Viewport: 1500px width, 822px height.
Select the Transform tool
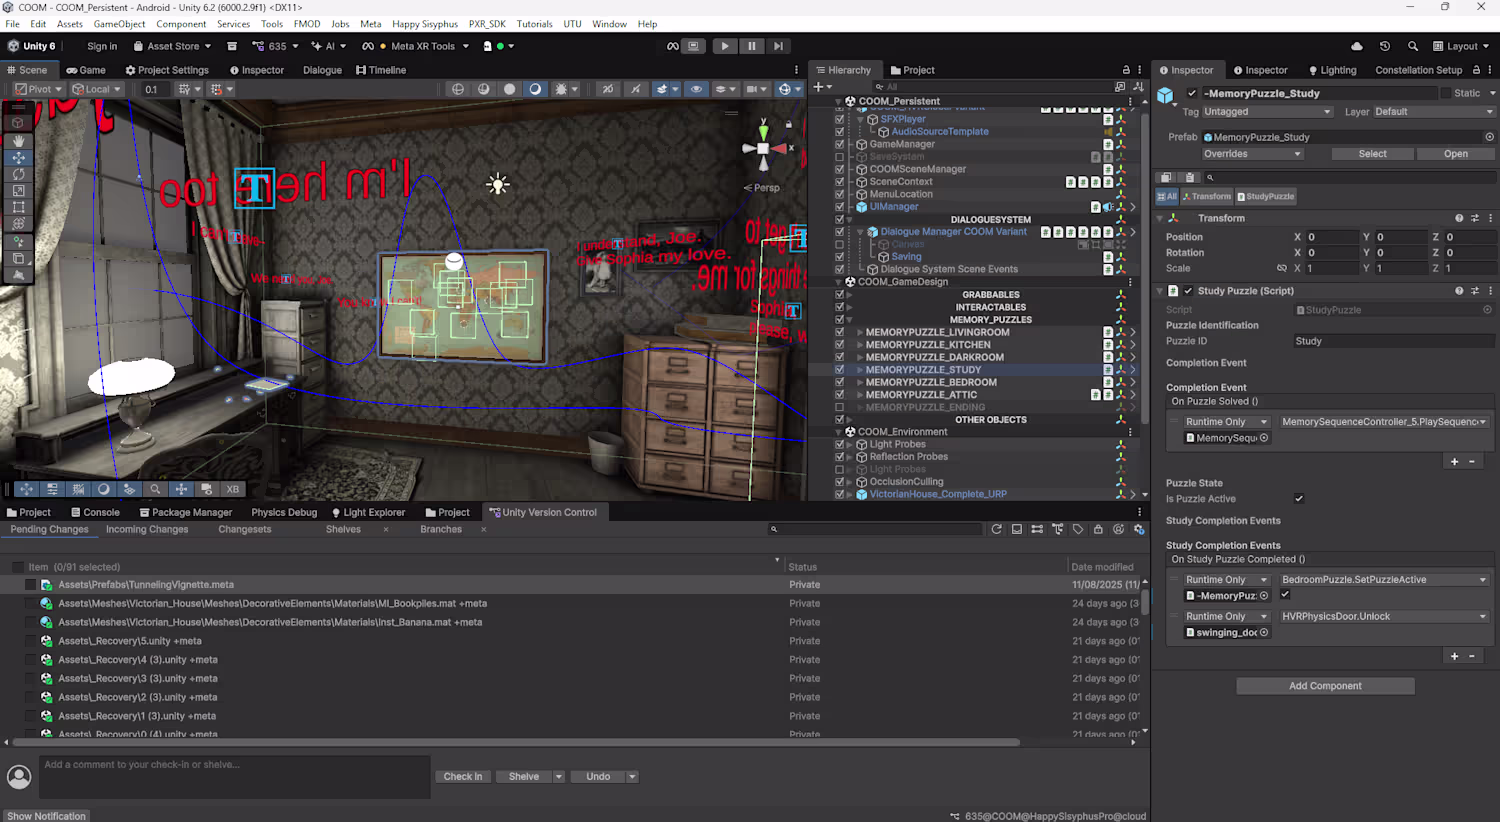coord(19,224)
